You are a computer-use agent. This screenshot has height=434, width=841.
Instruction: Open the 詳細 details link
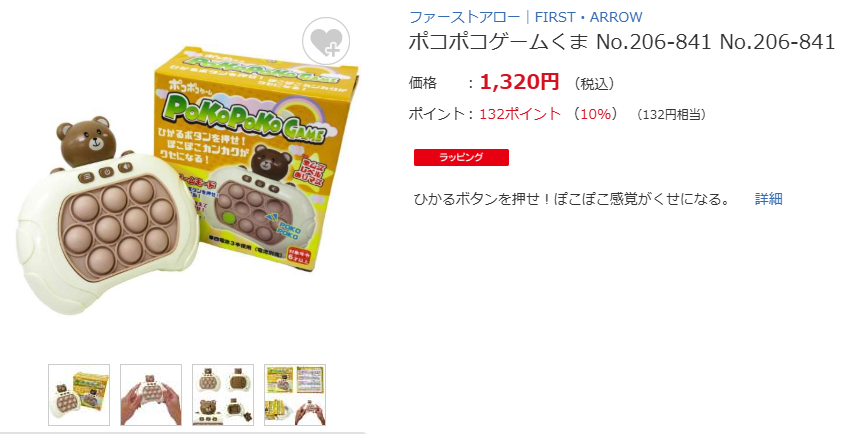(x=769, y=199)
